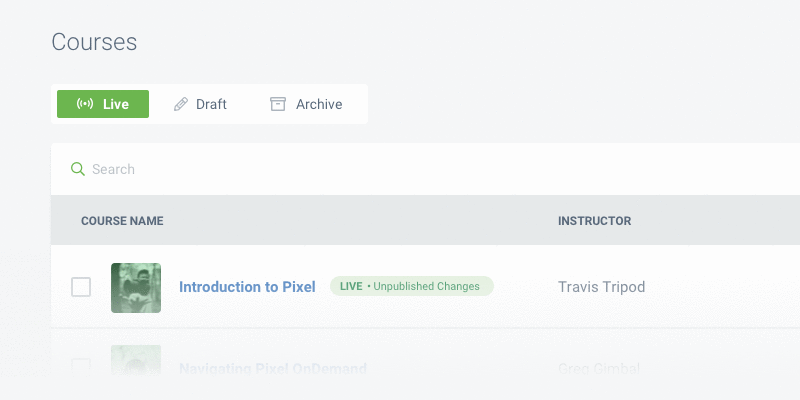
Task: Click the LIVE Unpublished Changes status badge
Action: [411, 286]
